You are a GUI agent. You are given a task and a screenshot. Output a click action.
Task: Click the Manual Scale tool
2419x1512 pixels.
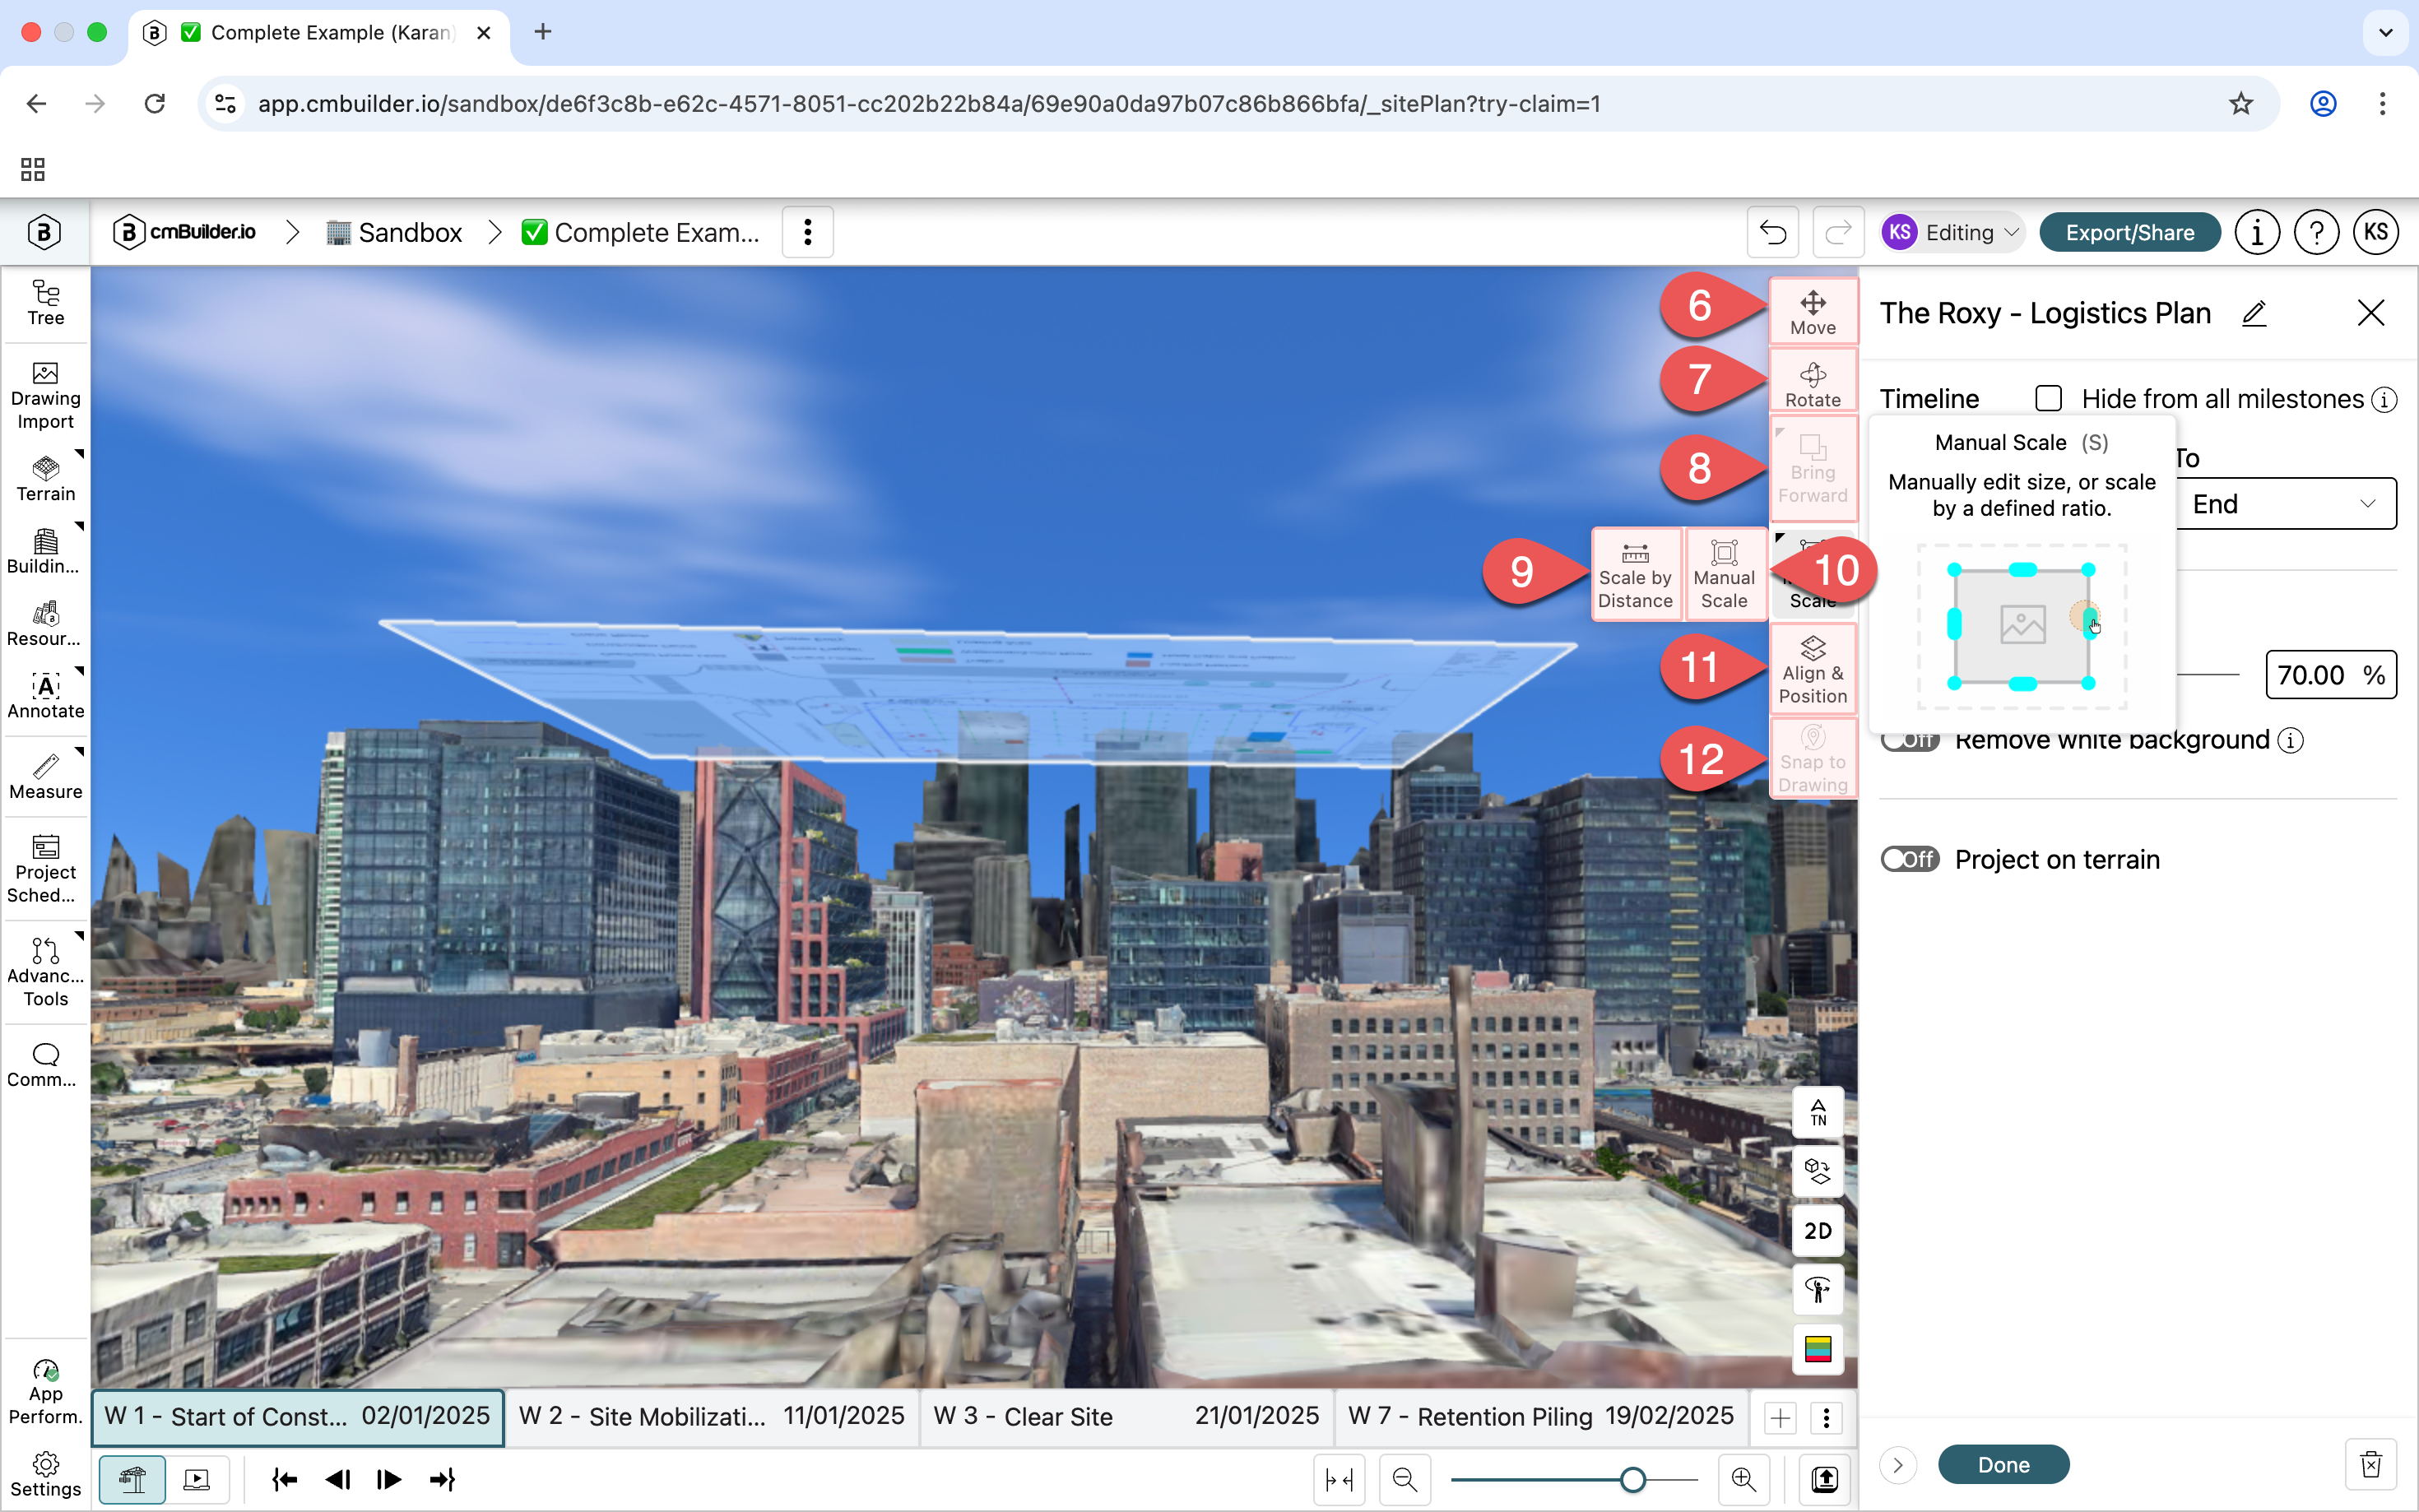coord(1724,575)
